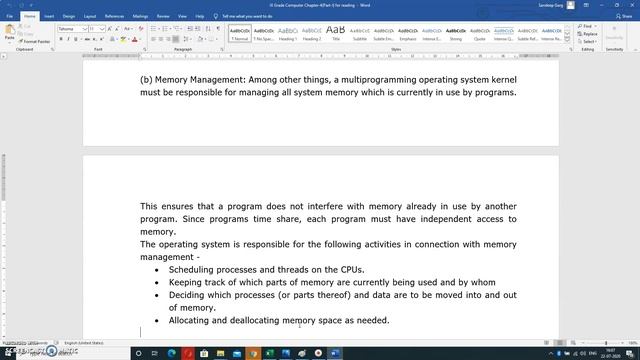Toggle Italic formatting
The image size is (640, 360).
pos(68,39)
